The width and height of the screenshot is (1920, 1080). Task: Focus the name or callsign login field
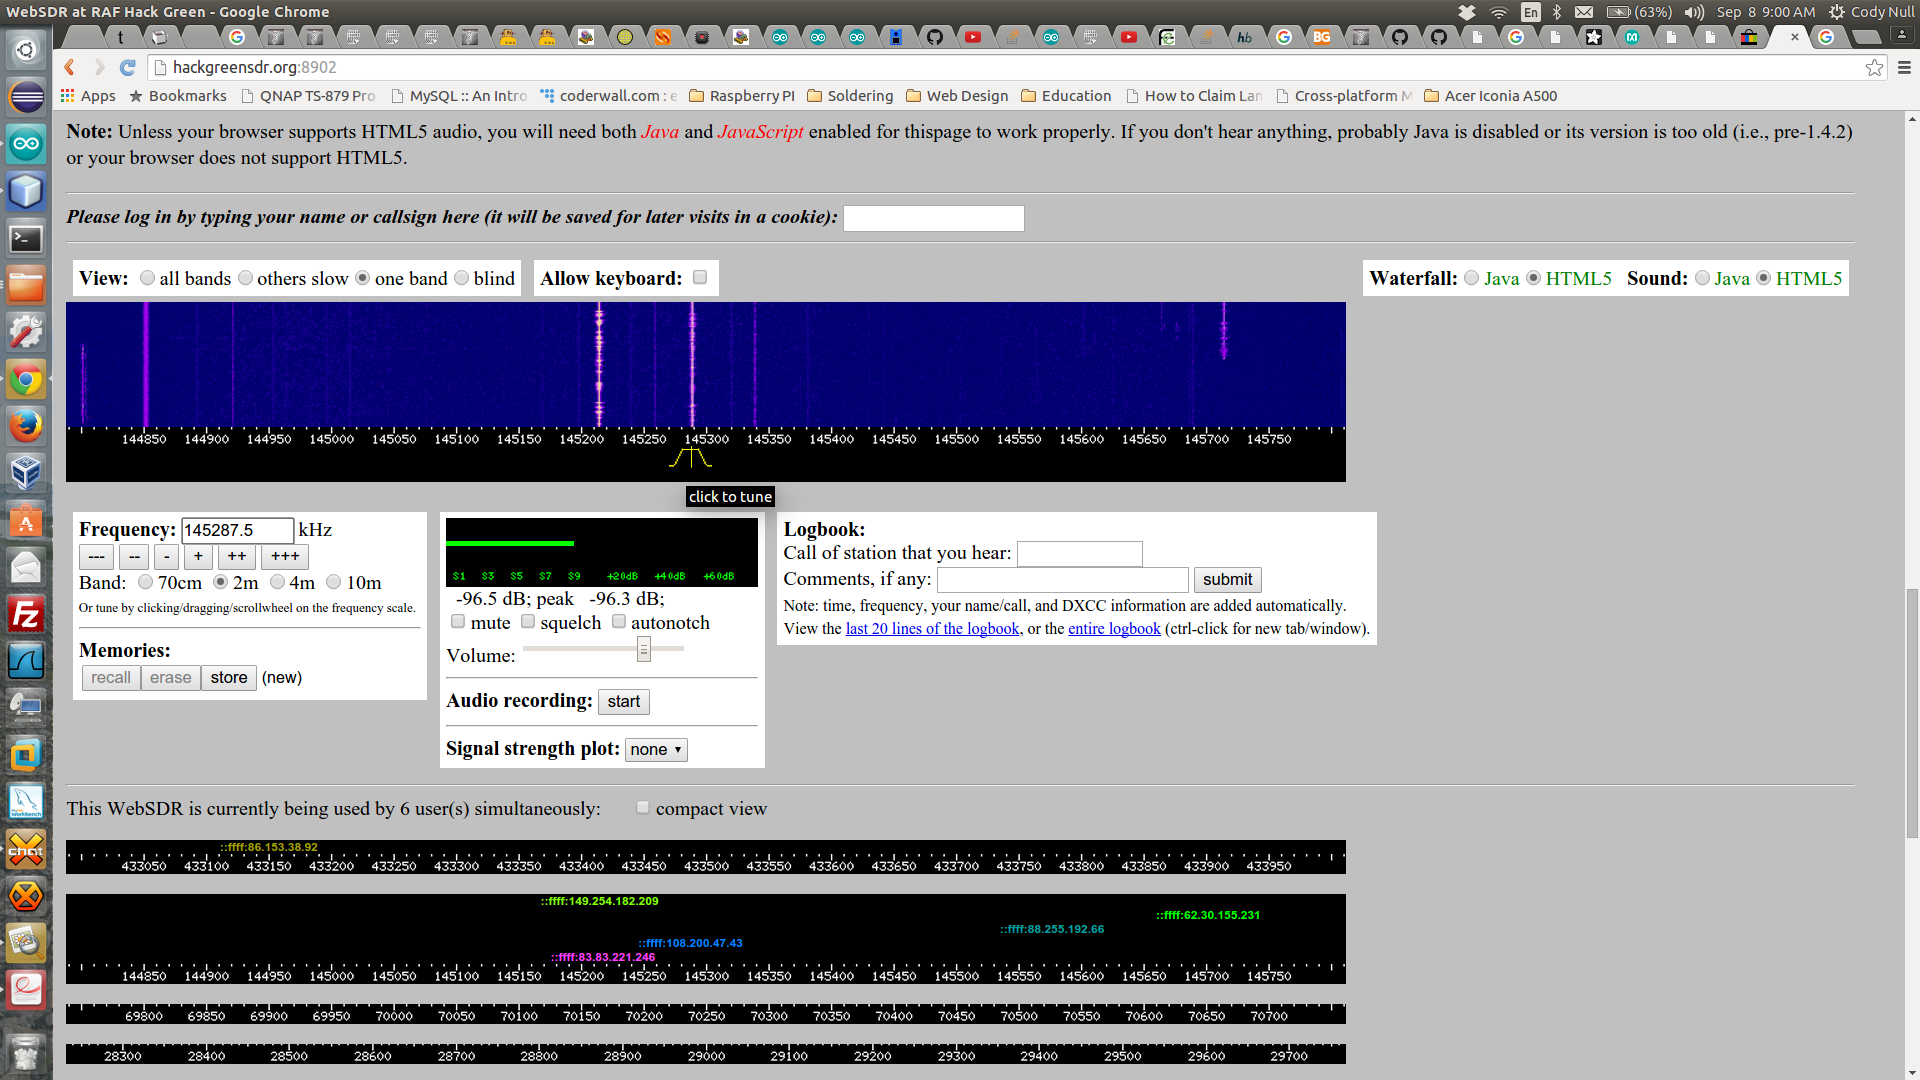pos(933,218)
